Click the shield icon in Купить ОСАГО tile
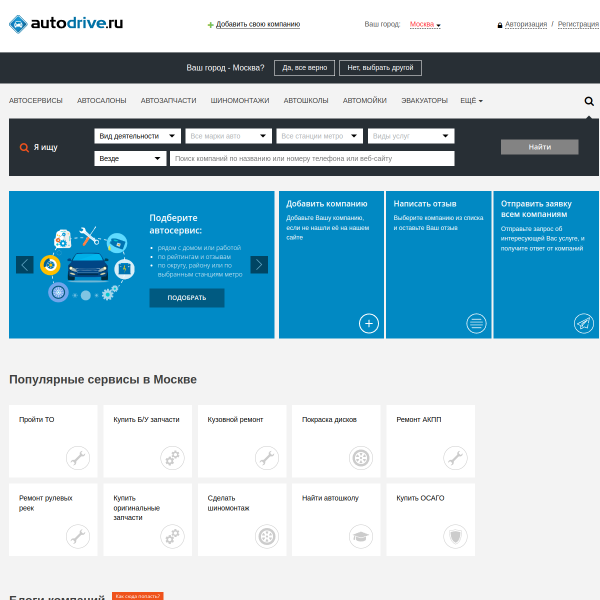Viewport: 600px width, 600px height. (x=455, y=536)
